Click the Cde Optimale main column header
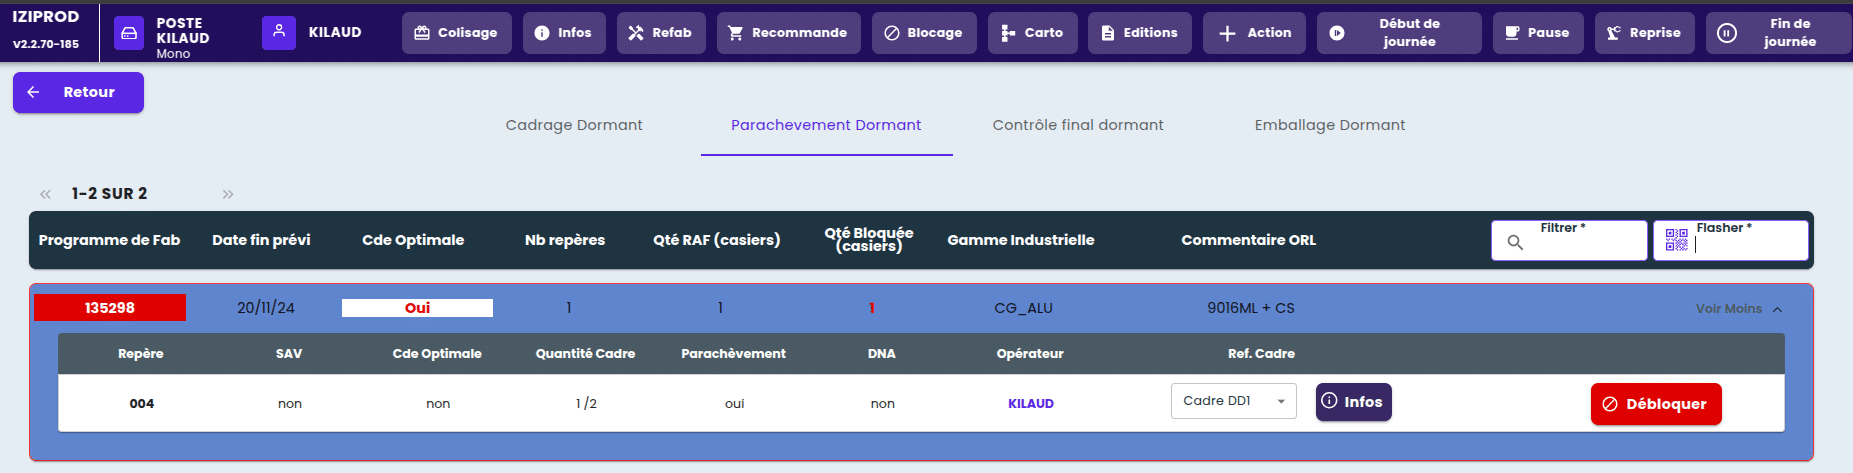The image size is (1853, 473). click(x=413, y=240)
